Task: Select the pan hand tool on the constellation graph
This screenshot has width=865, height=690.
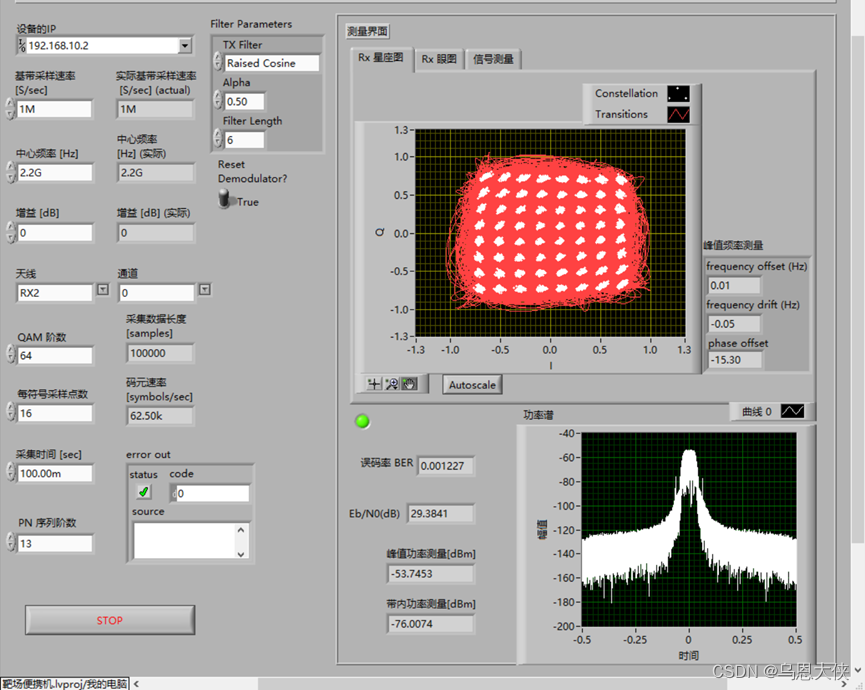Action: (x=409, y=383)
